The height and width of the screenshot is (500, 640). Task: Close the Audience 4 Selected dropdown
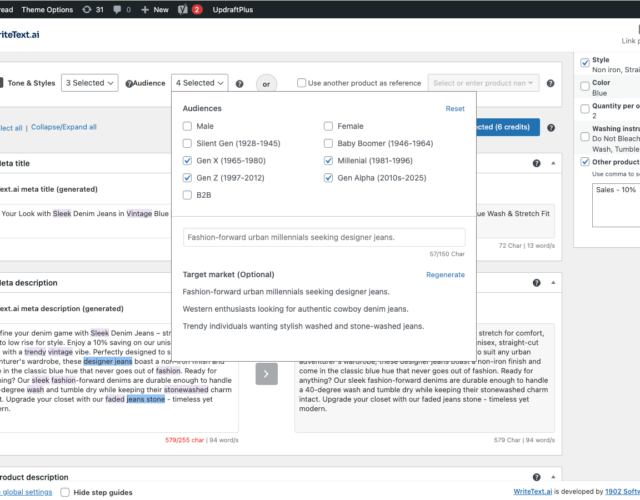tap(200, 83)
